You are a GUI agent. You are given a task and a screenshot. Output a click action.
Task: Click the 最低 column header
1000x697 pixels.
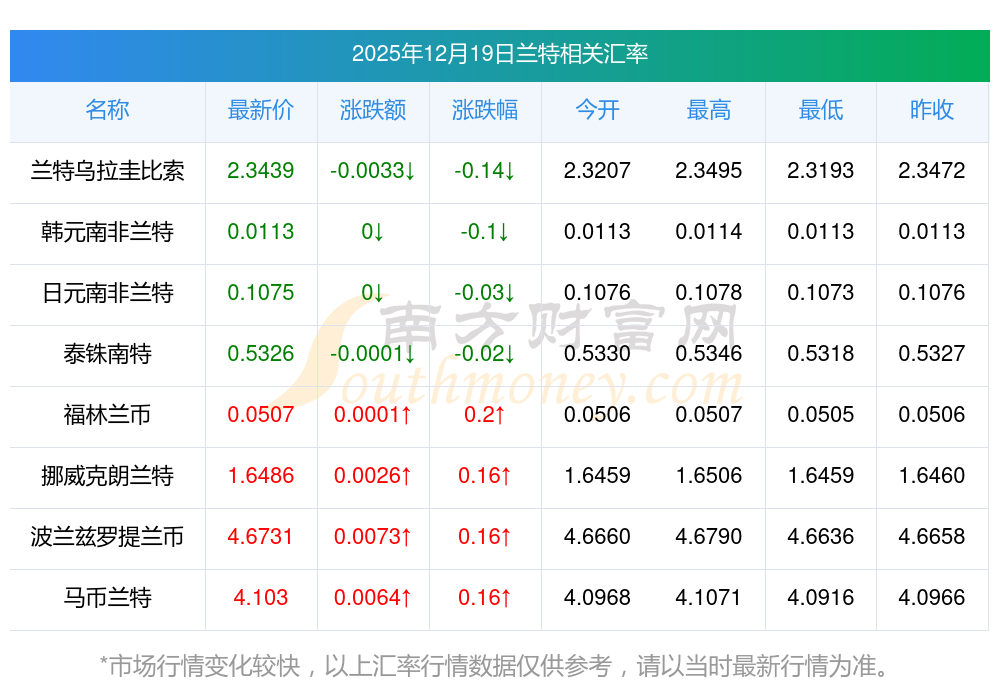[x=821, y=110]
